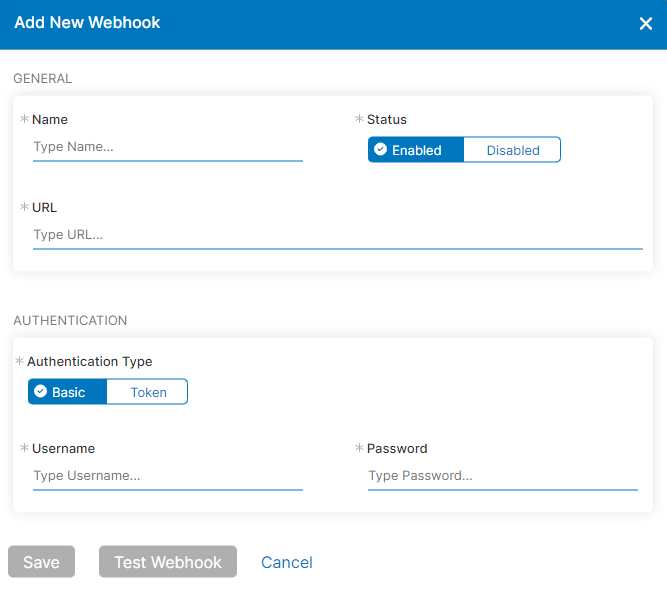Image resolution: width=667 pixels, height=590 pixels.
Task: Set webhook status to Enabled
Action: coord(416,150)
